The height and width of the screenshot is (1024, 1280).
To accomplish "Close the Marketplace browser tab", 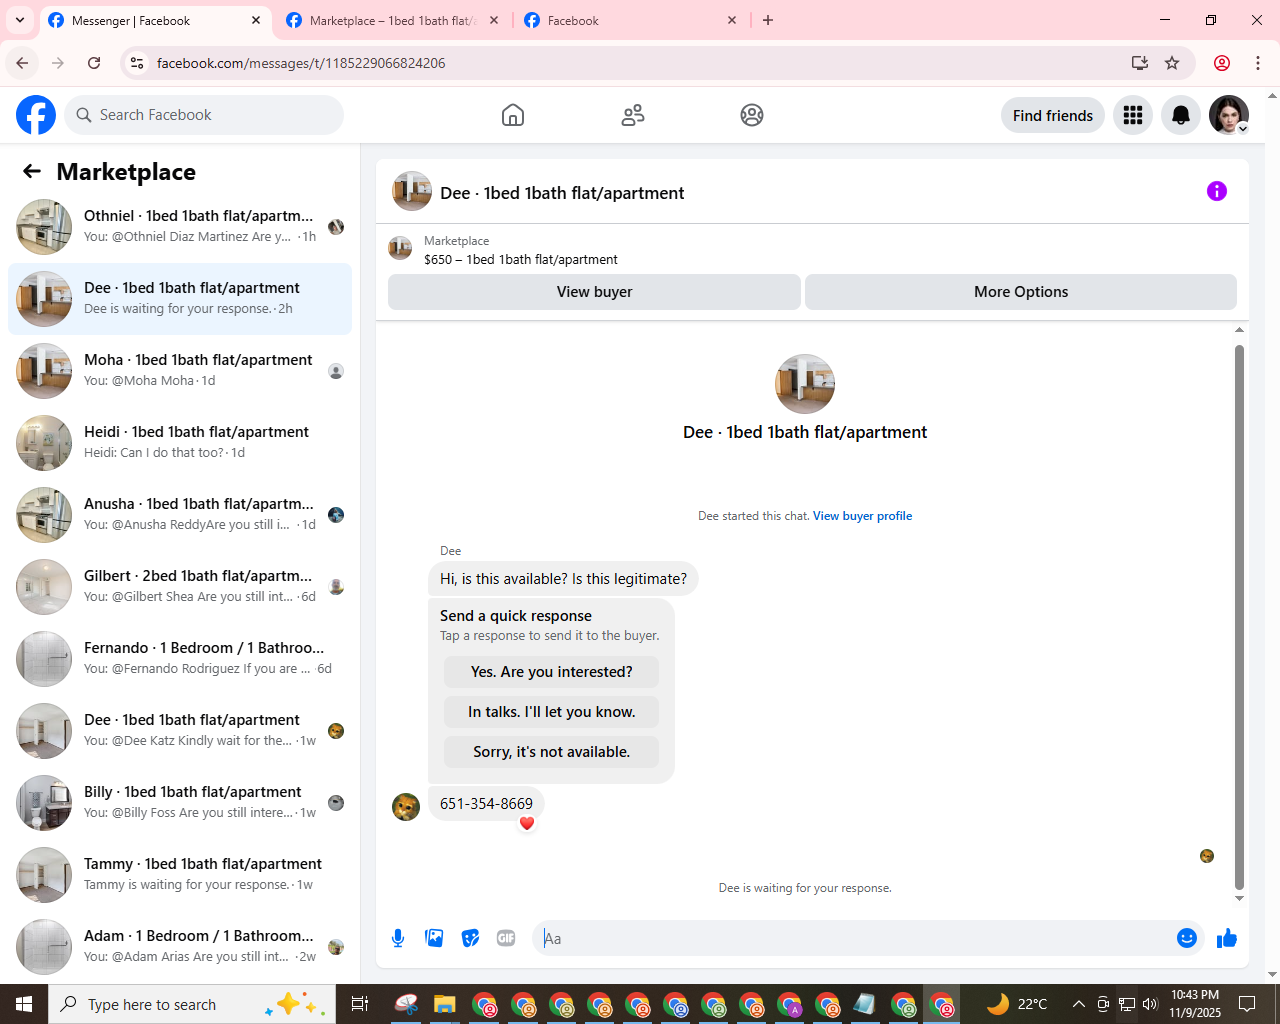I will tap(494, 20).
